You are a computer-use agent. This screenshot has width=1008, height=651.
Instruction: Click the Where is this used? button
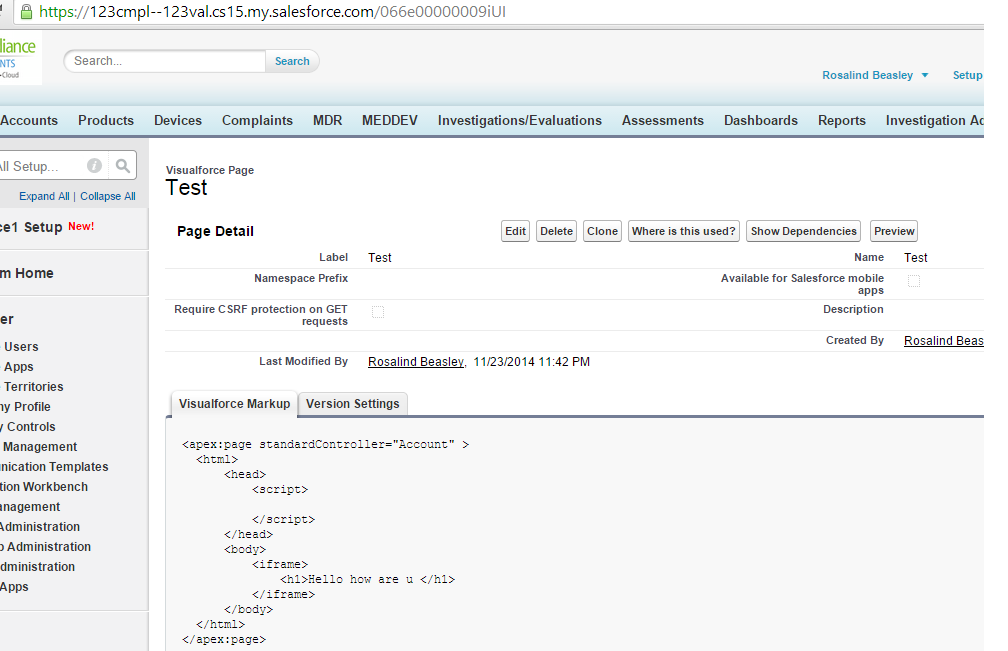(x=683, y=231)
